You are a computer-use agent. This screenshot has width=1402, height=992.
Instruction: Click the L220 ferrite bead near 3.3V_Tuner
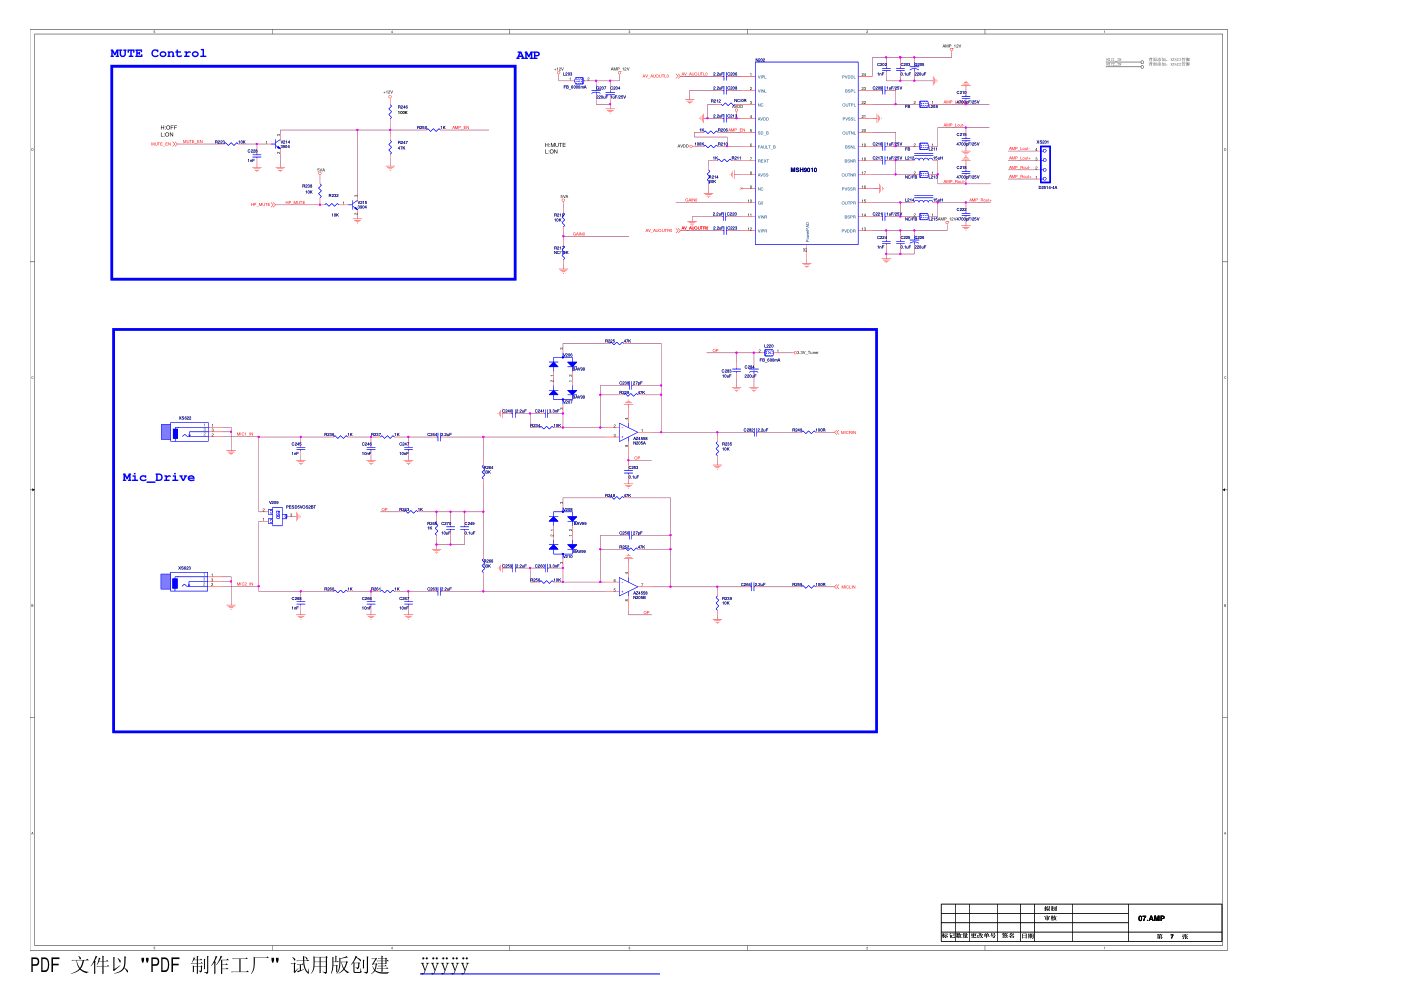768,352
